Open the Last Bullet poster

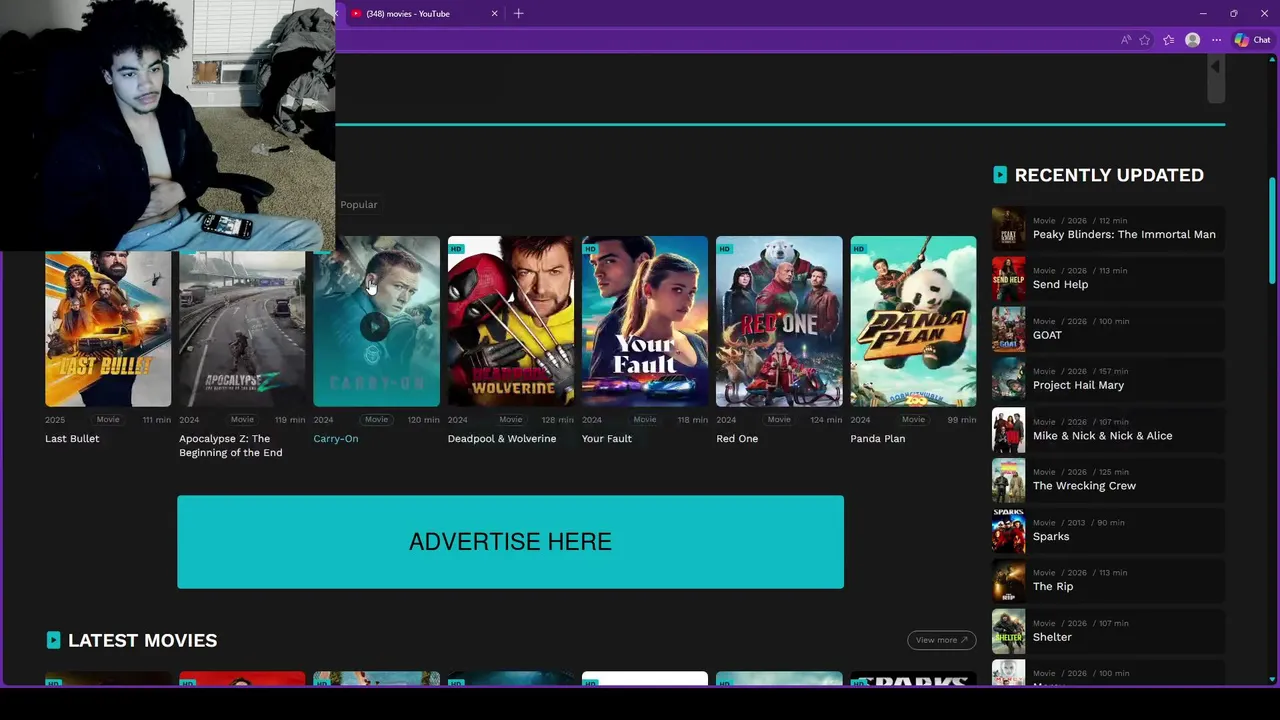tap(108, 329)
